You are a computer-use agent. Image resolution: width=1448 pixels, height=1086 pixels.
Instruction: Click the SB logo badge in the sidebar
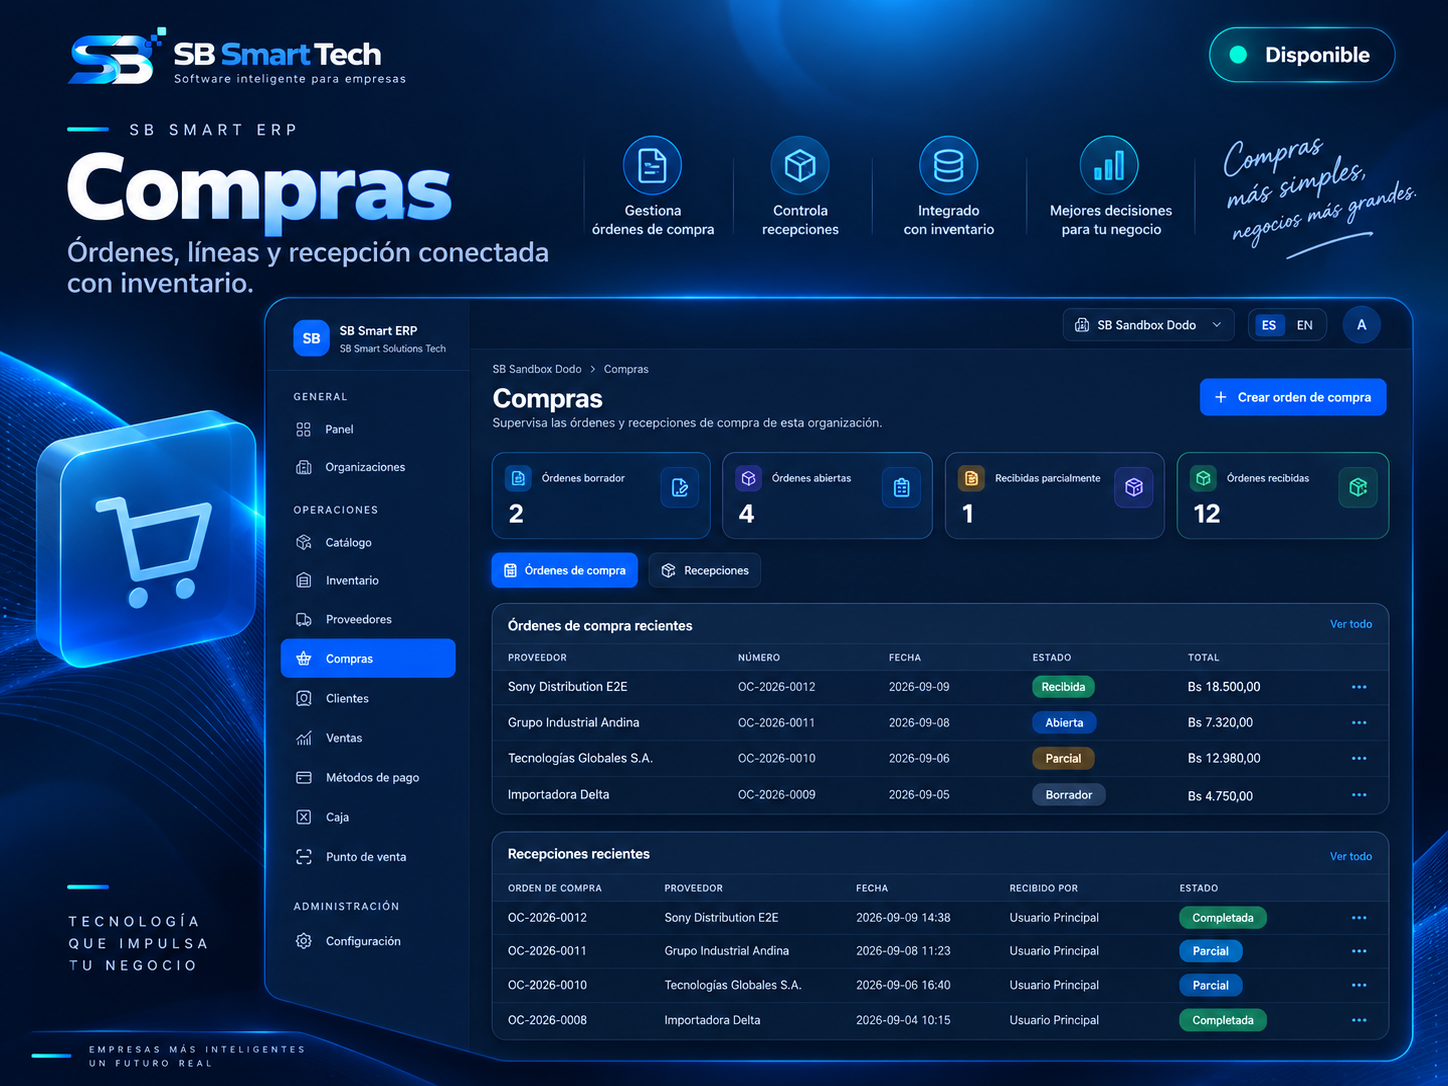point(311,338)
